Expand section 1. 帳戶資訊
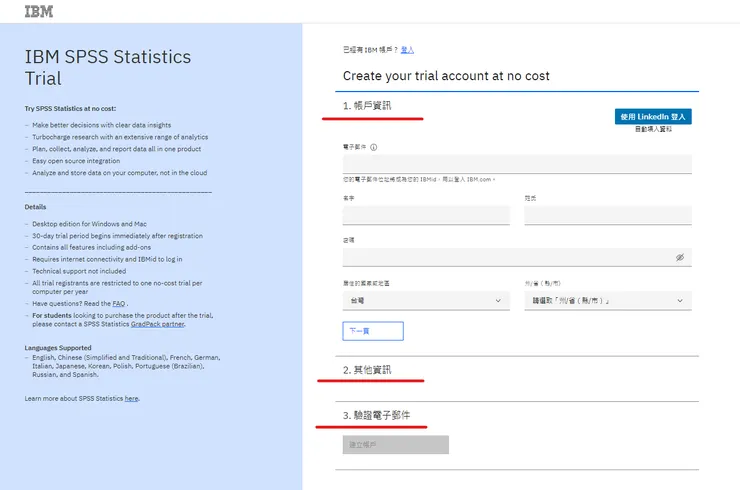This screenshot has height=490, width=740. [367, 106]
